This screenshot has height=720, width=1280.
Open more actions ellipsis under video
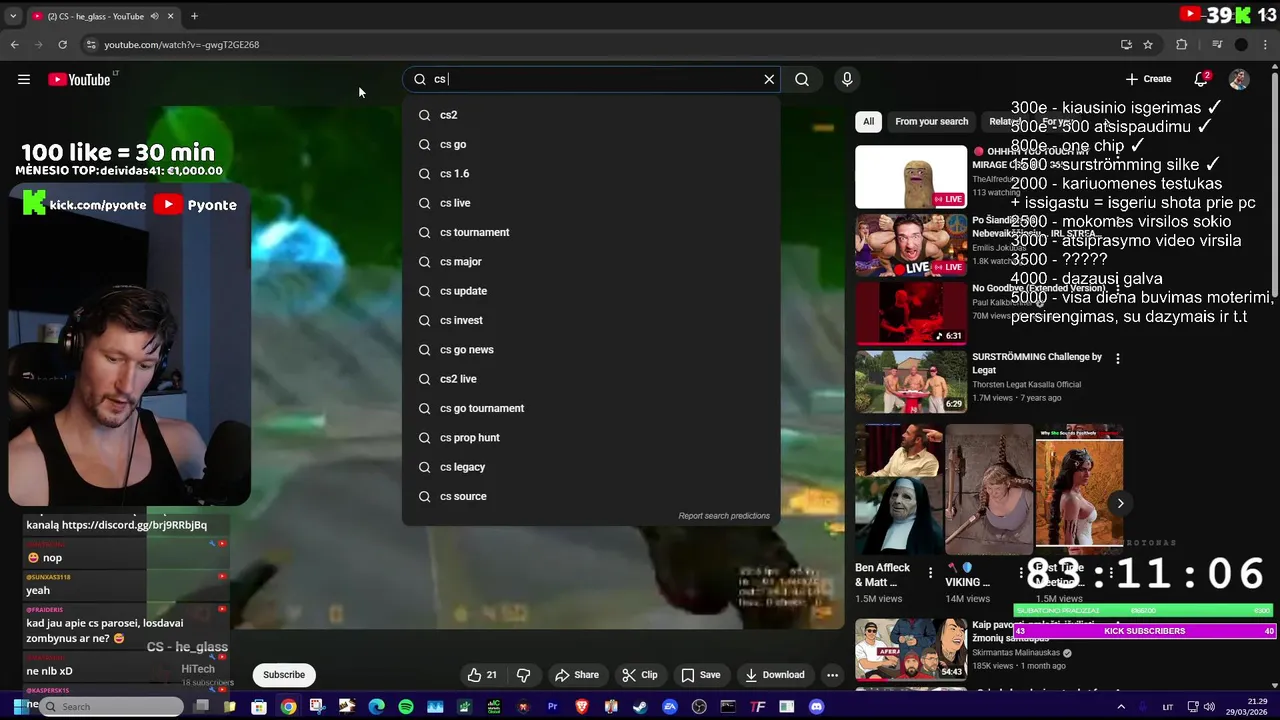pos(832,675)
